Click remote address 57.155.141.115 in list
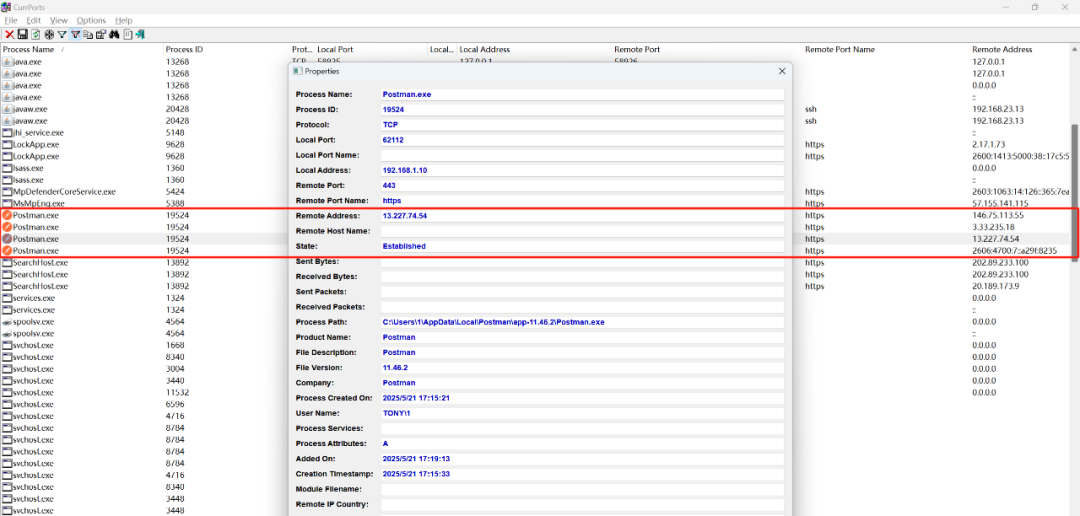 point(1000,203)
